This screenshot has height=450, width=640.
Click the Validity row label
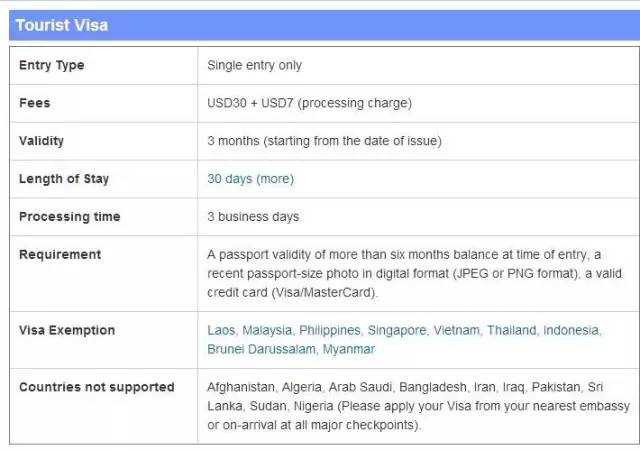(42, 141)
